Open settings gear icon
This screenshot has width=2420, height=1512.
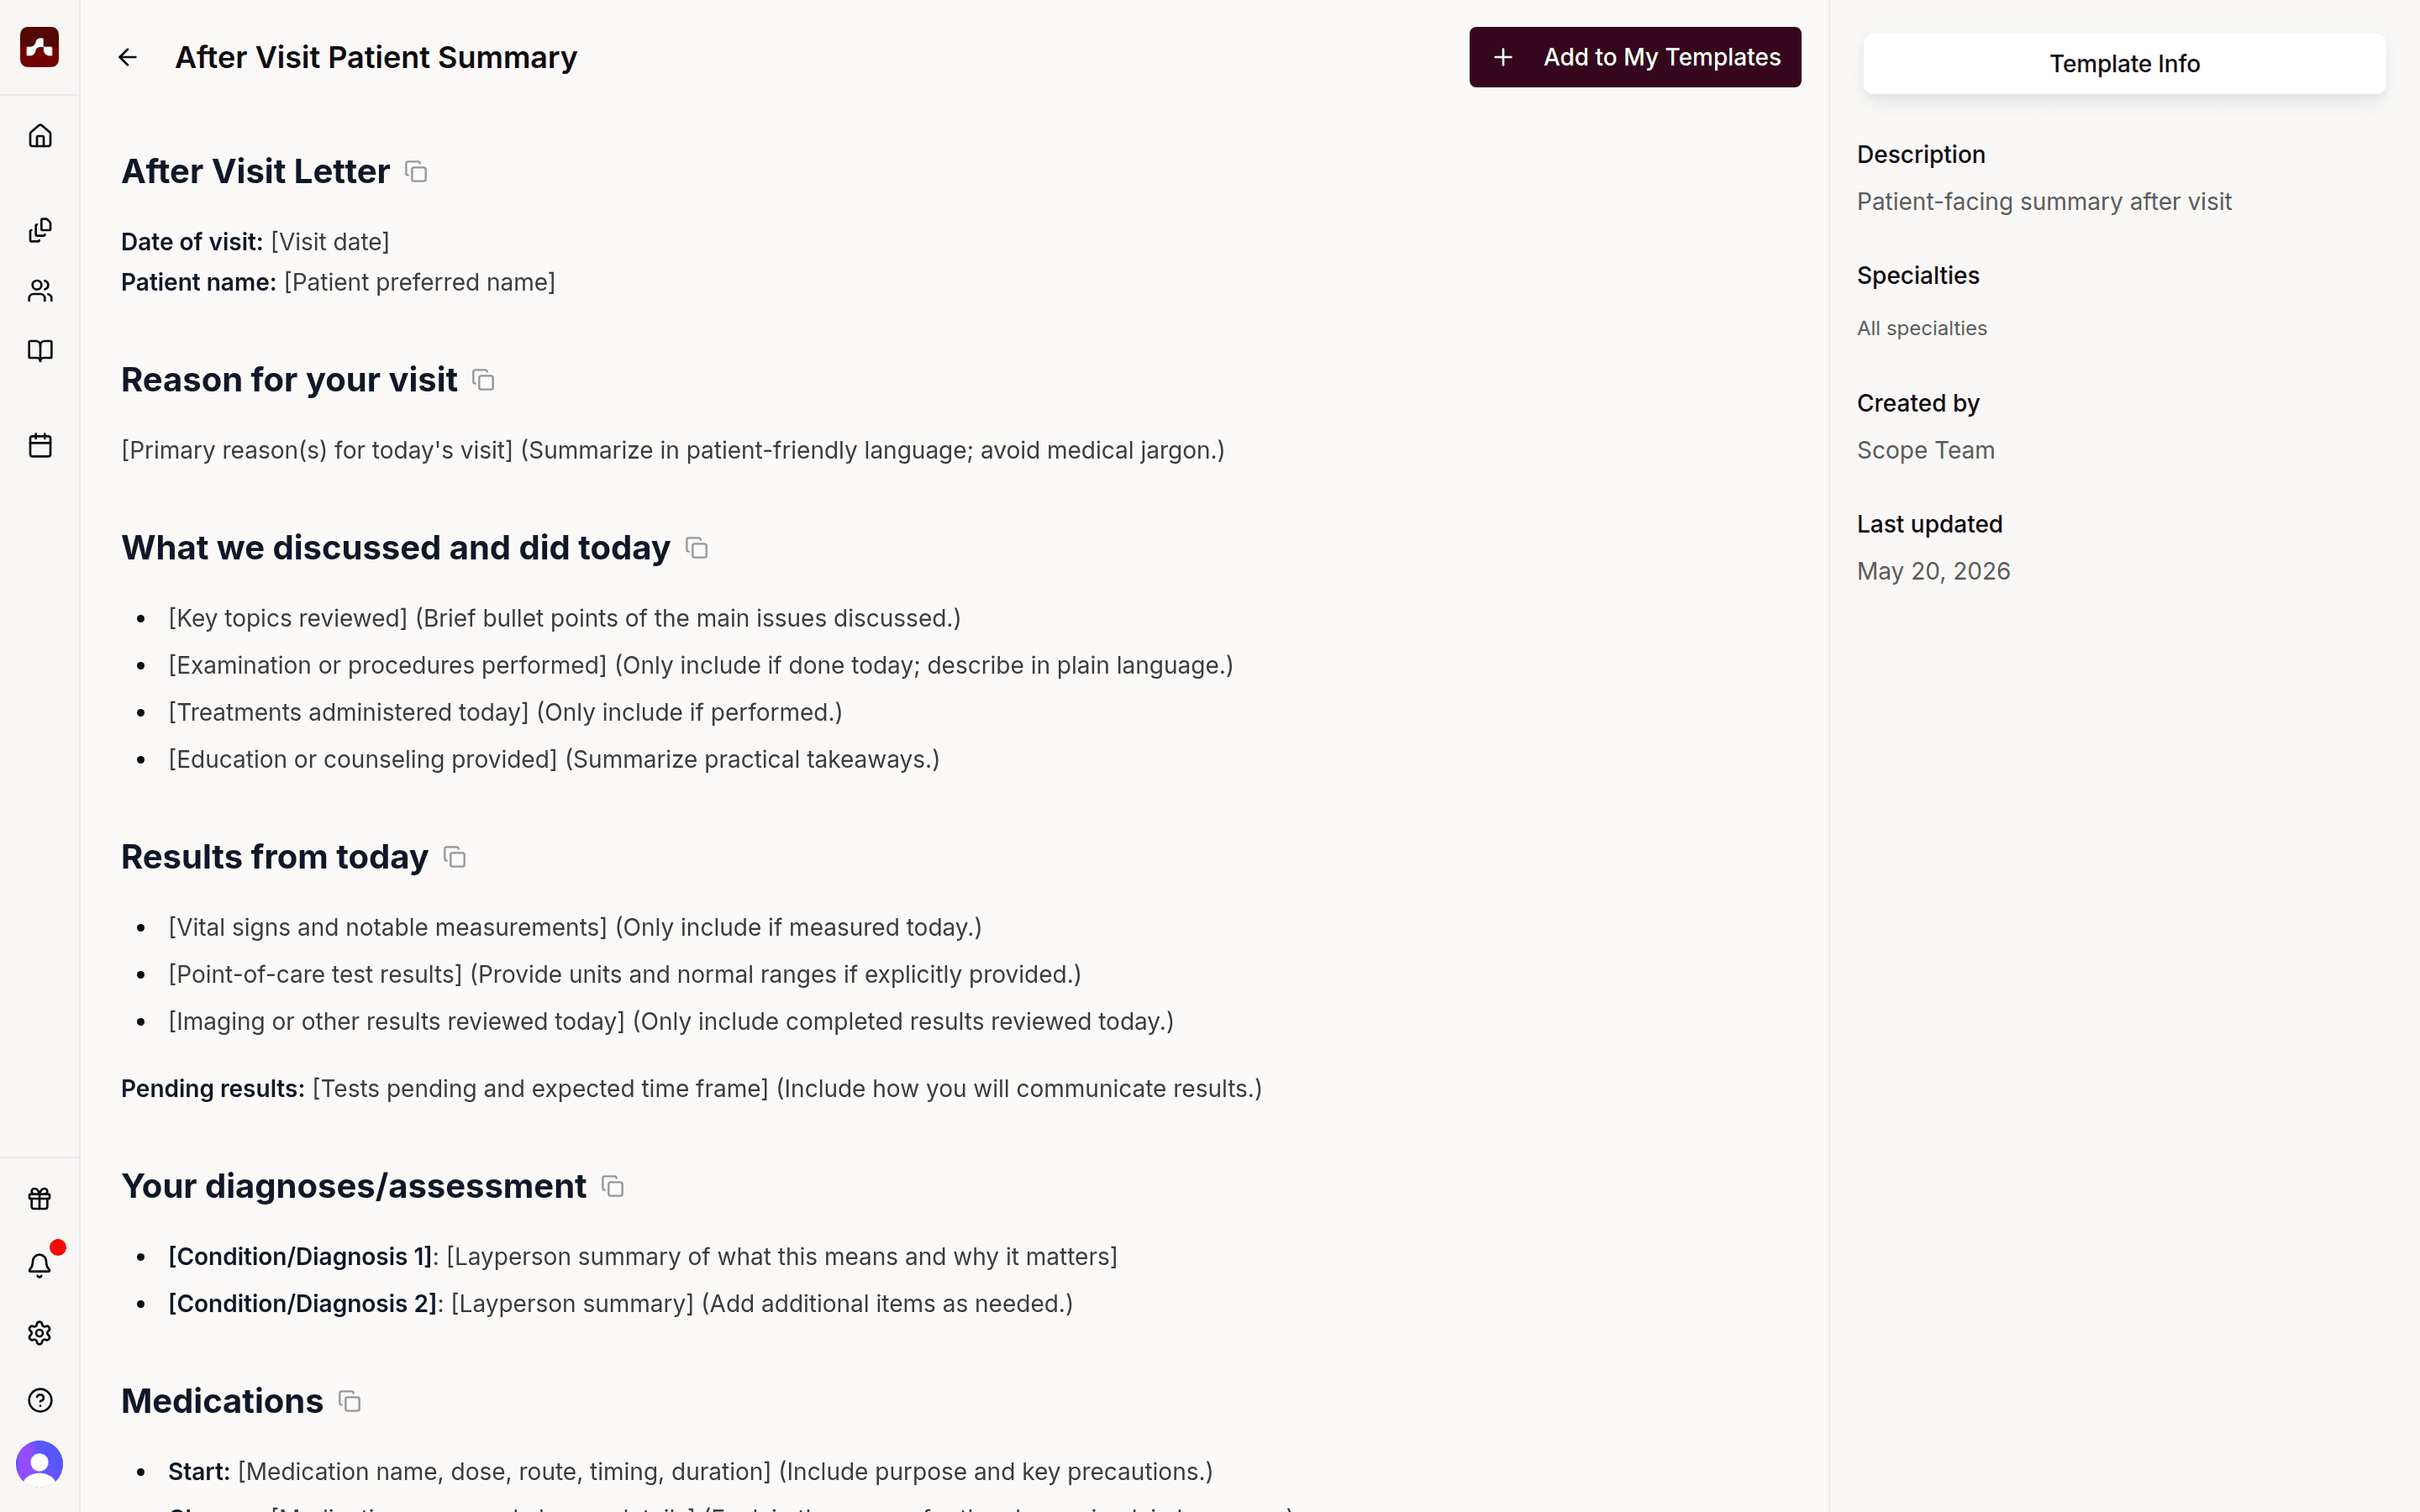40,1333
